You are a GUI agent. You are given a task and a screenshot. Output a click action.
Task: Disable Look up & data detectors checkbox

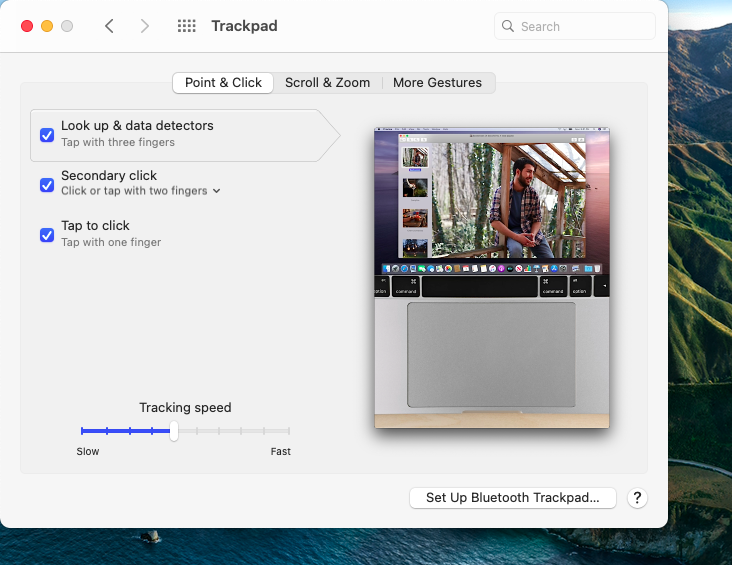(47, 135)
